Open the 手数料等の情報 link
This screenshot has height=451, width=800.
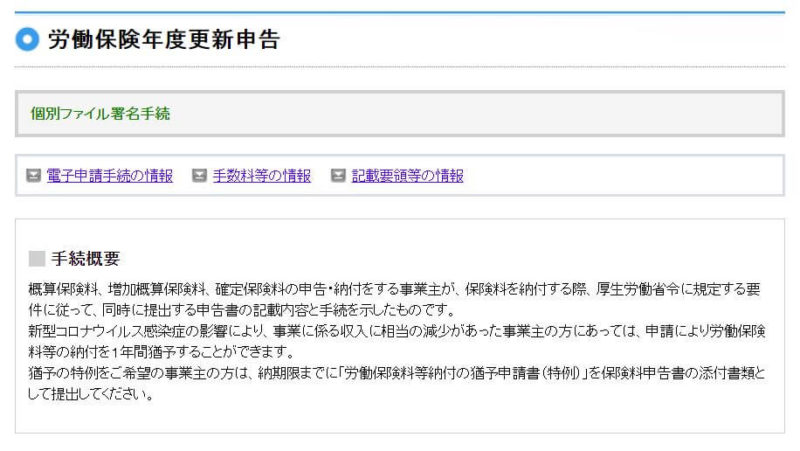pyautogui.click(x=262, y=176)
